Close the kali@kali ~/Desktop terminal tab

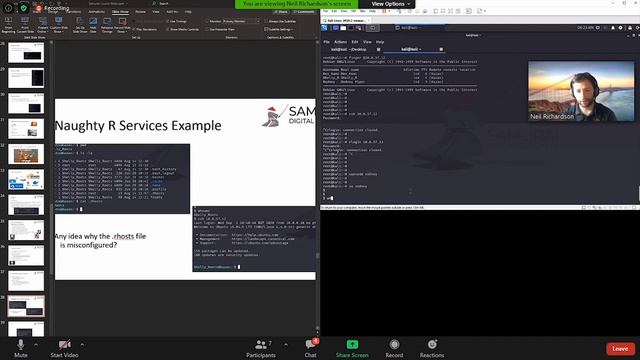point(378,49)
